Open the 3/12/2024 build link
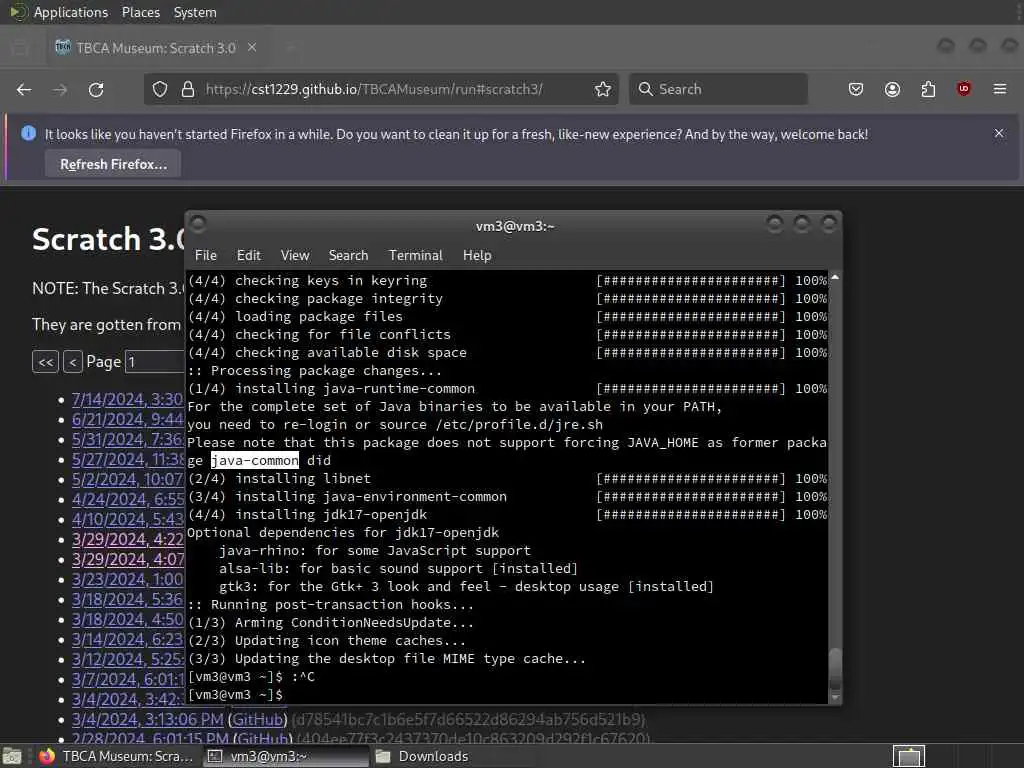This screenshot has height=768, width=1024. tap(127, 660)
